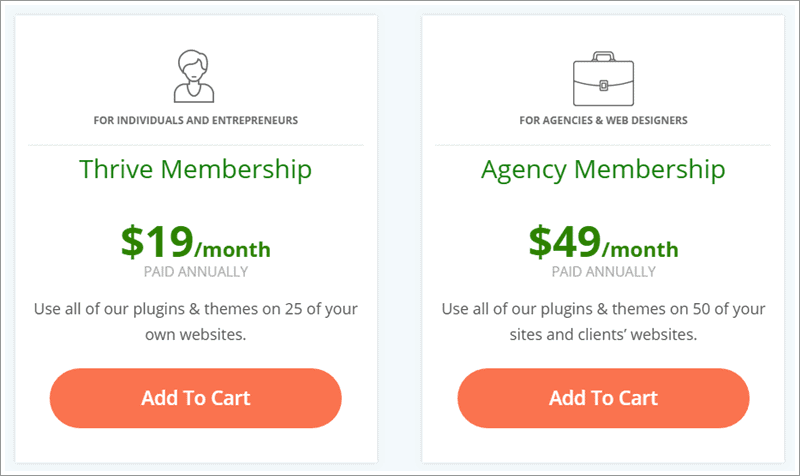This screenshot has height=476, width=800.
Task: Click the 50 sites description text
Action: coord(604,321)
